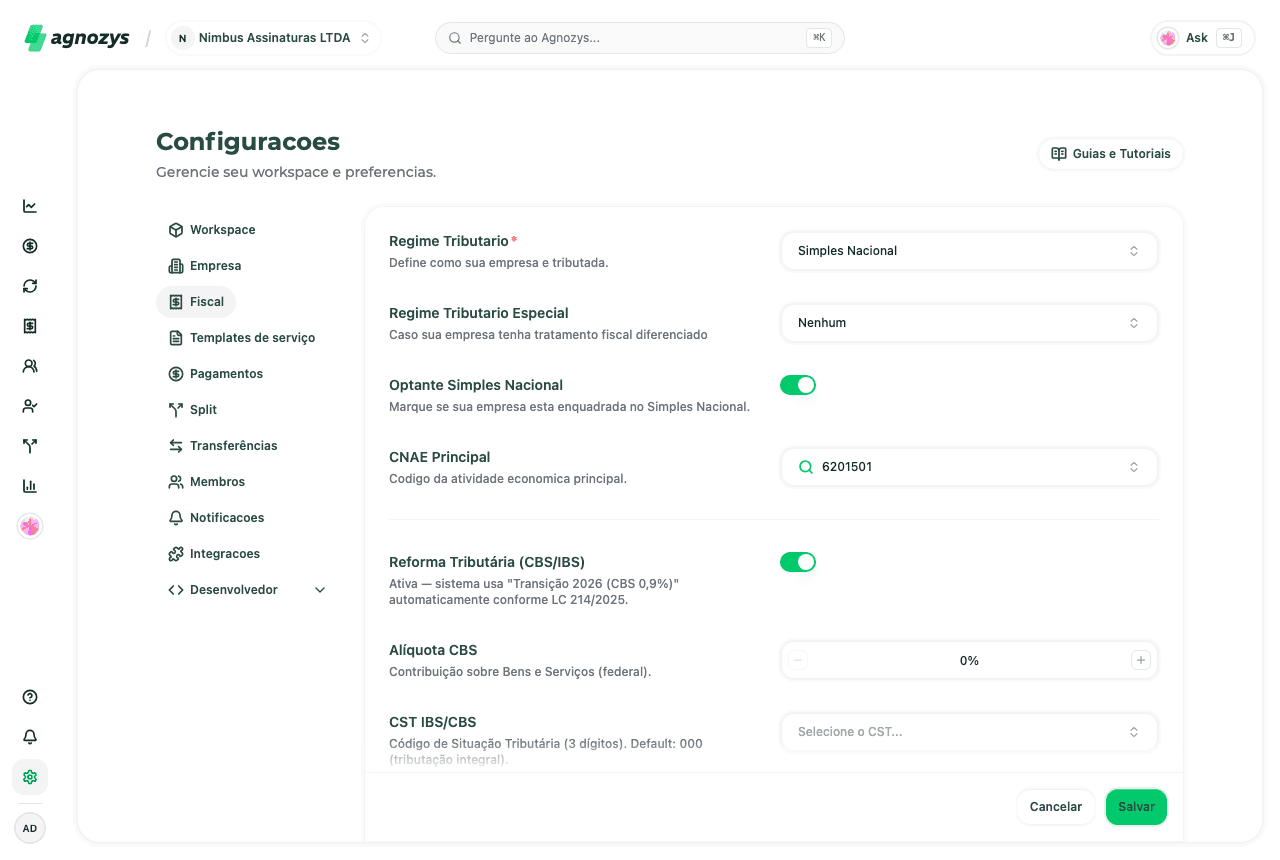1280x860 pixels.
Task: Expand the Desenvolvedor menu chevron
Action: pyautogui.click(x=320, y=590)
